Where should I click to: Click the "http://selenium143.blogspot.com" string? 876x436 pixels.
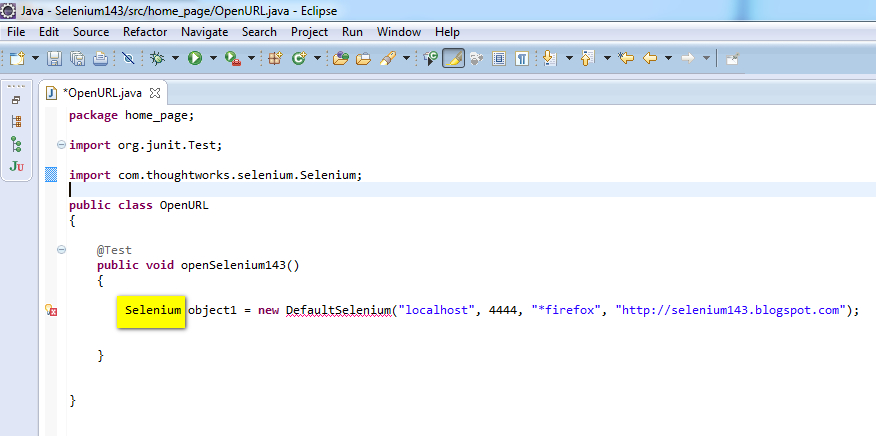pos(731,310)
